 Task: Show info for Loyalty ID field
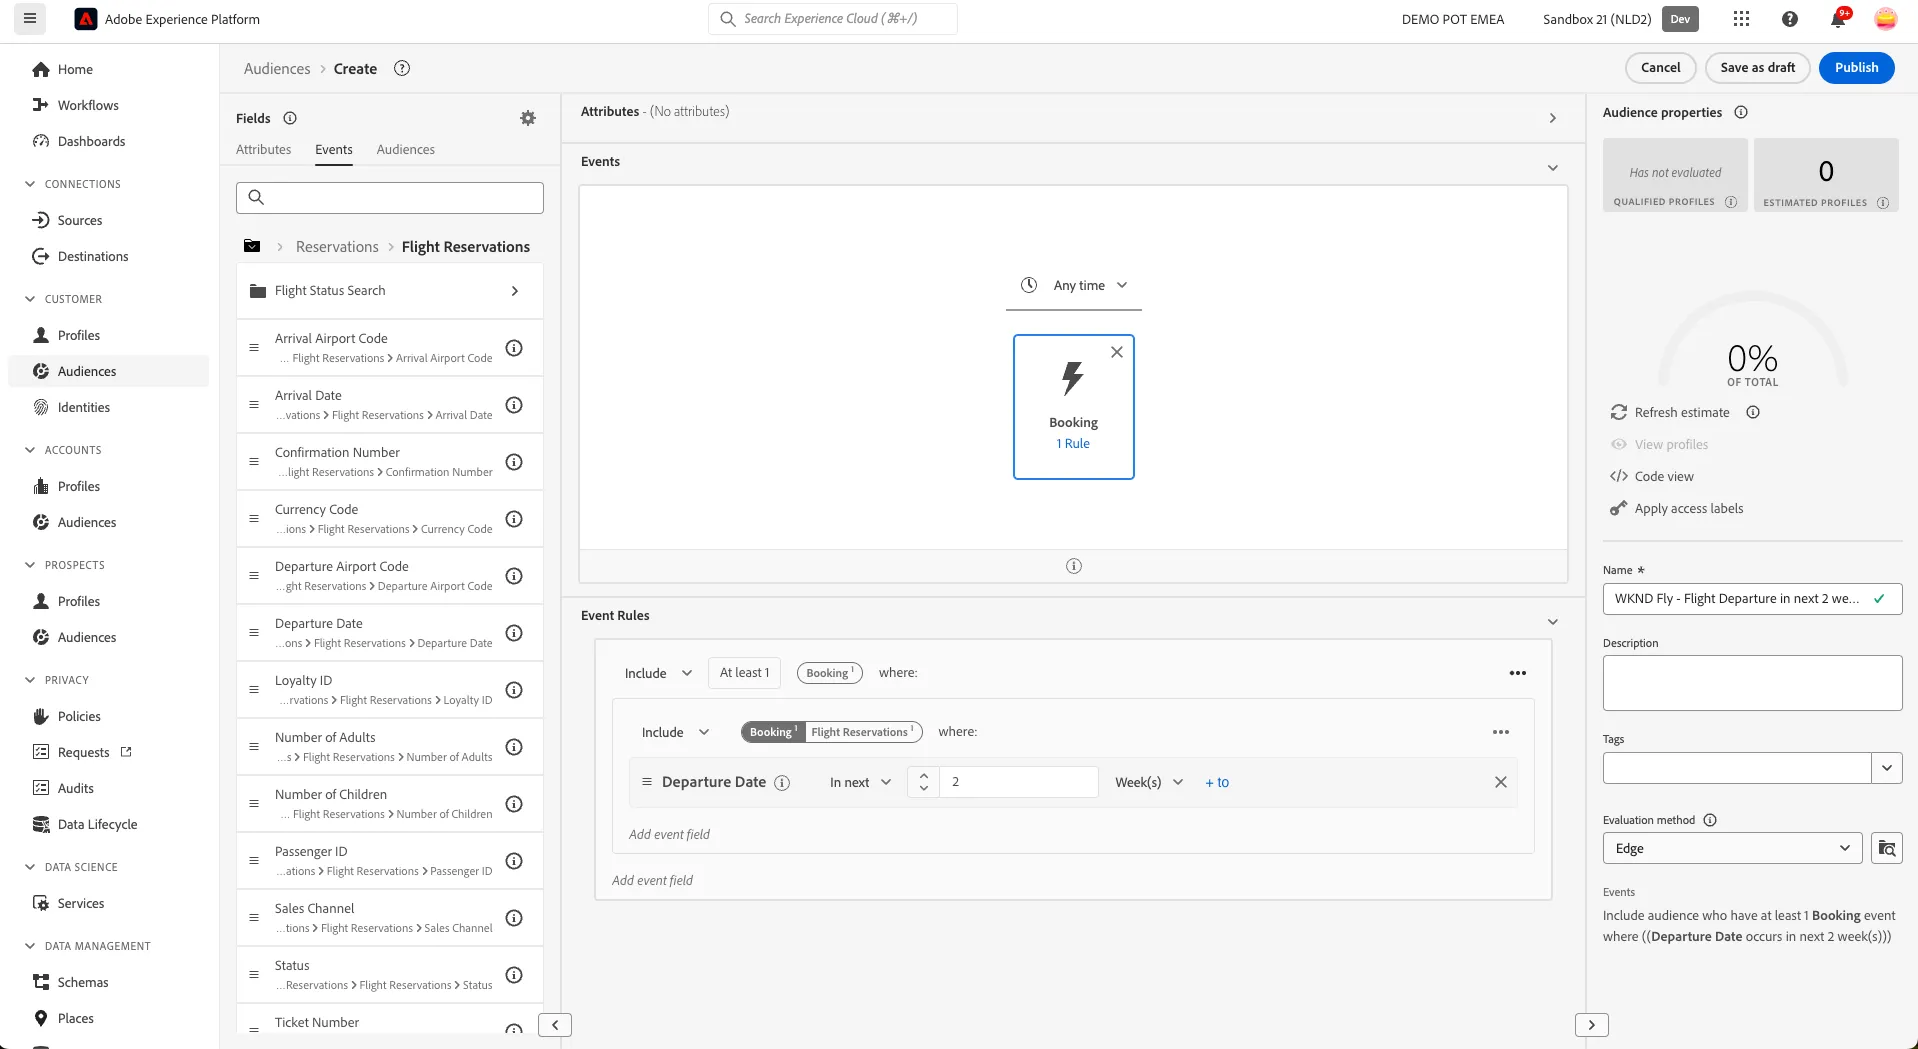(514, 690)
